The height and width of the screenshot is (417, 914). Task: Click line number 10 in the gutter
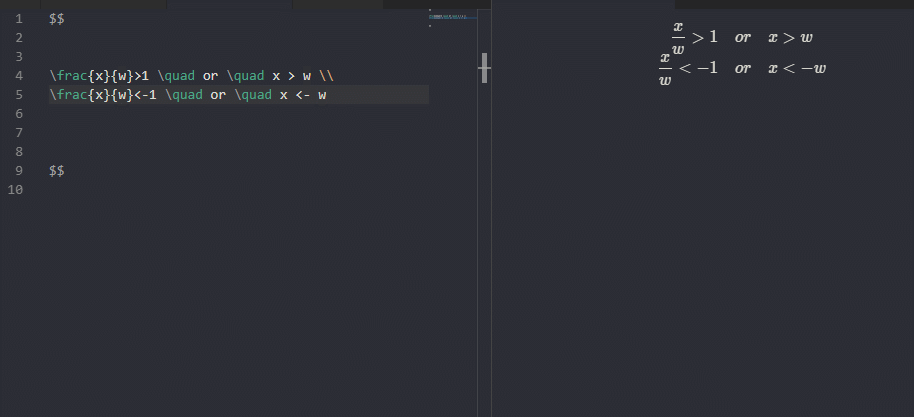16,190
